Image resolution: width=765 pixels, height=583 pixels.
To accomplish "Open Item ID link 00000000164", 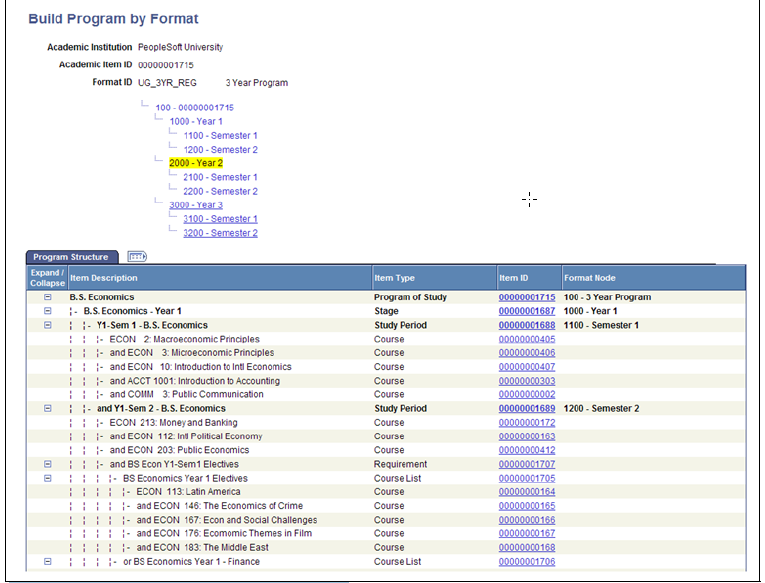I will point(527,492).
